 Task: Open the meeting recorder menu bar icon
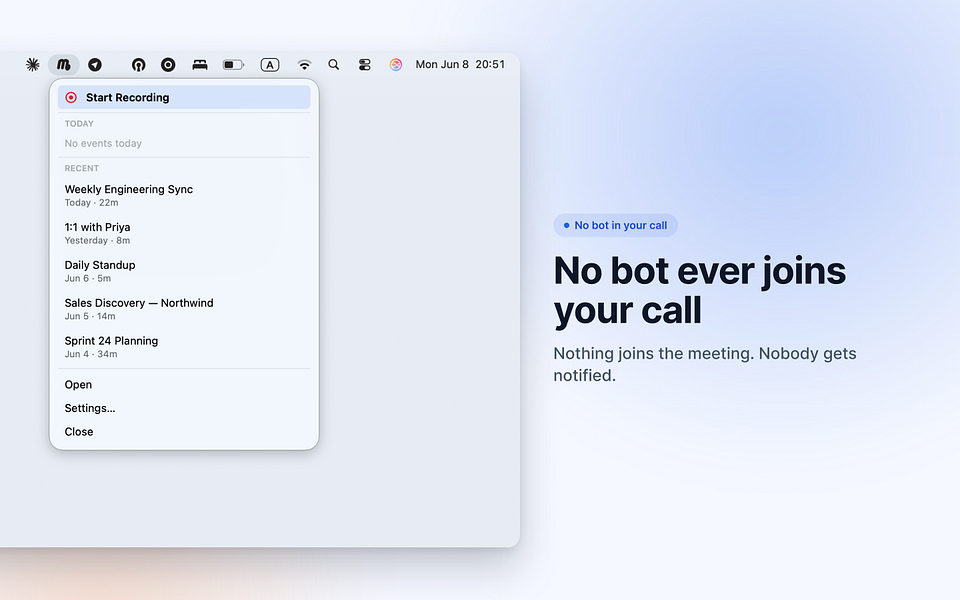64,64
